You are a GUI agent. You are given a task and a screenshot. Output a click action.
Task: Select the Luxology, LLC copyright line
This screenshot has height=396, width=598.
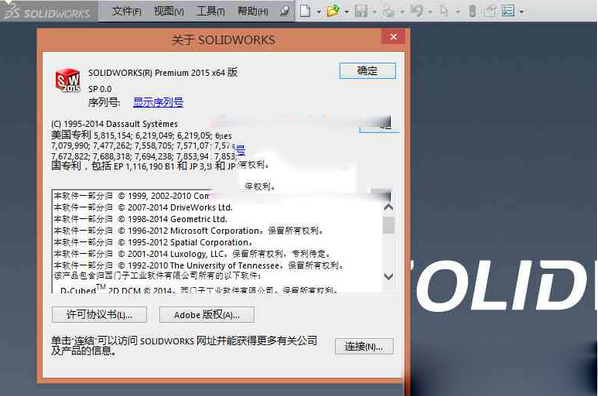(x=192, y=254)
